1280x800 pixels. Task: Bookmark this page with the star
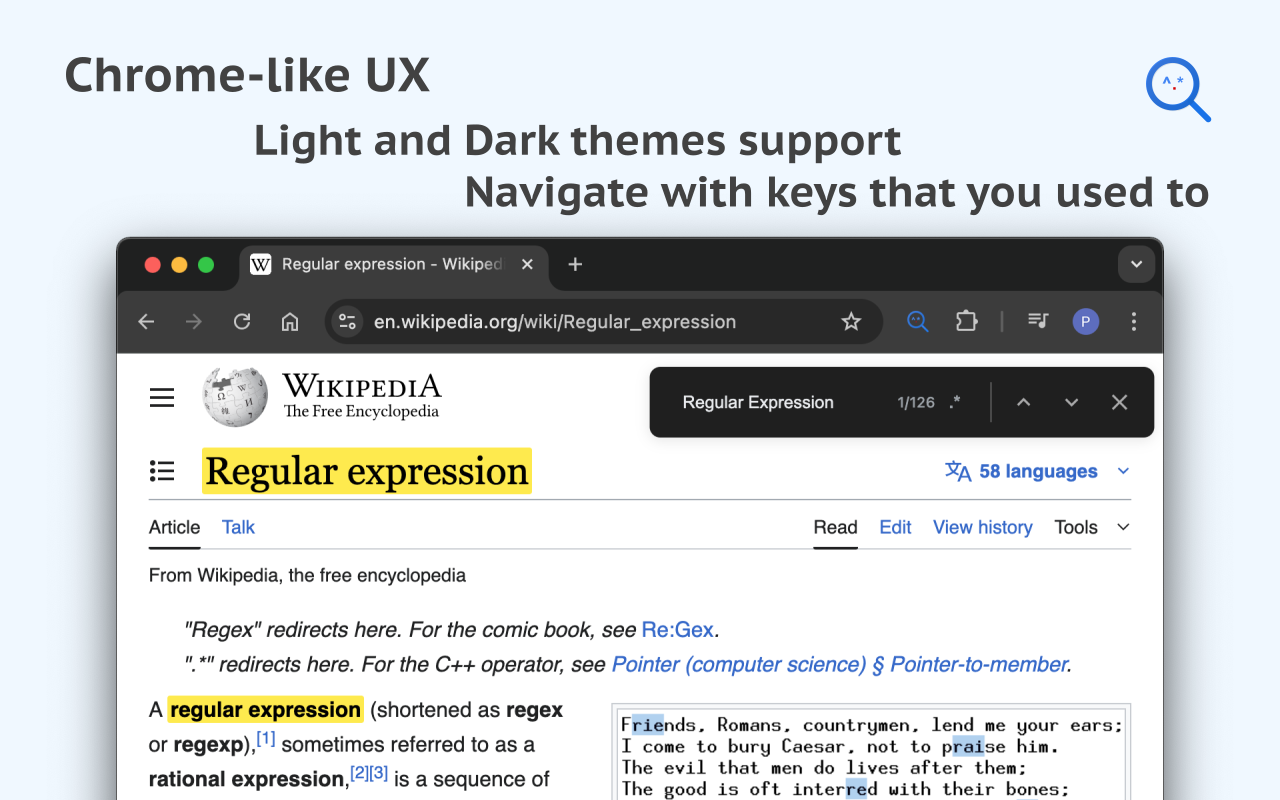click(851, 321)
